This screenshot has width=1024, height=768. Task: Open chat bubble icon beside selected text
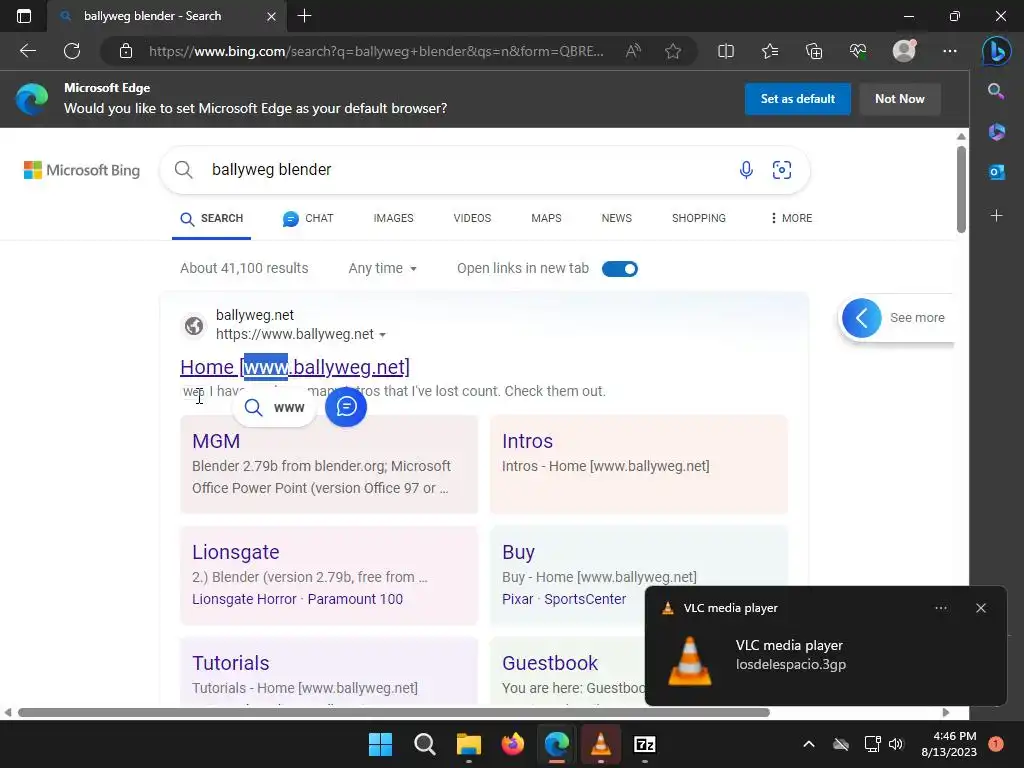point(346,407)
